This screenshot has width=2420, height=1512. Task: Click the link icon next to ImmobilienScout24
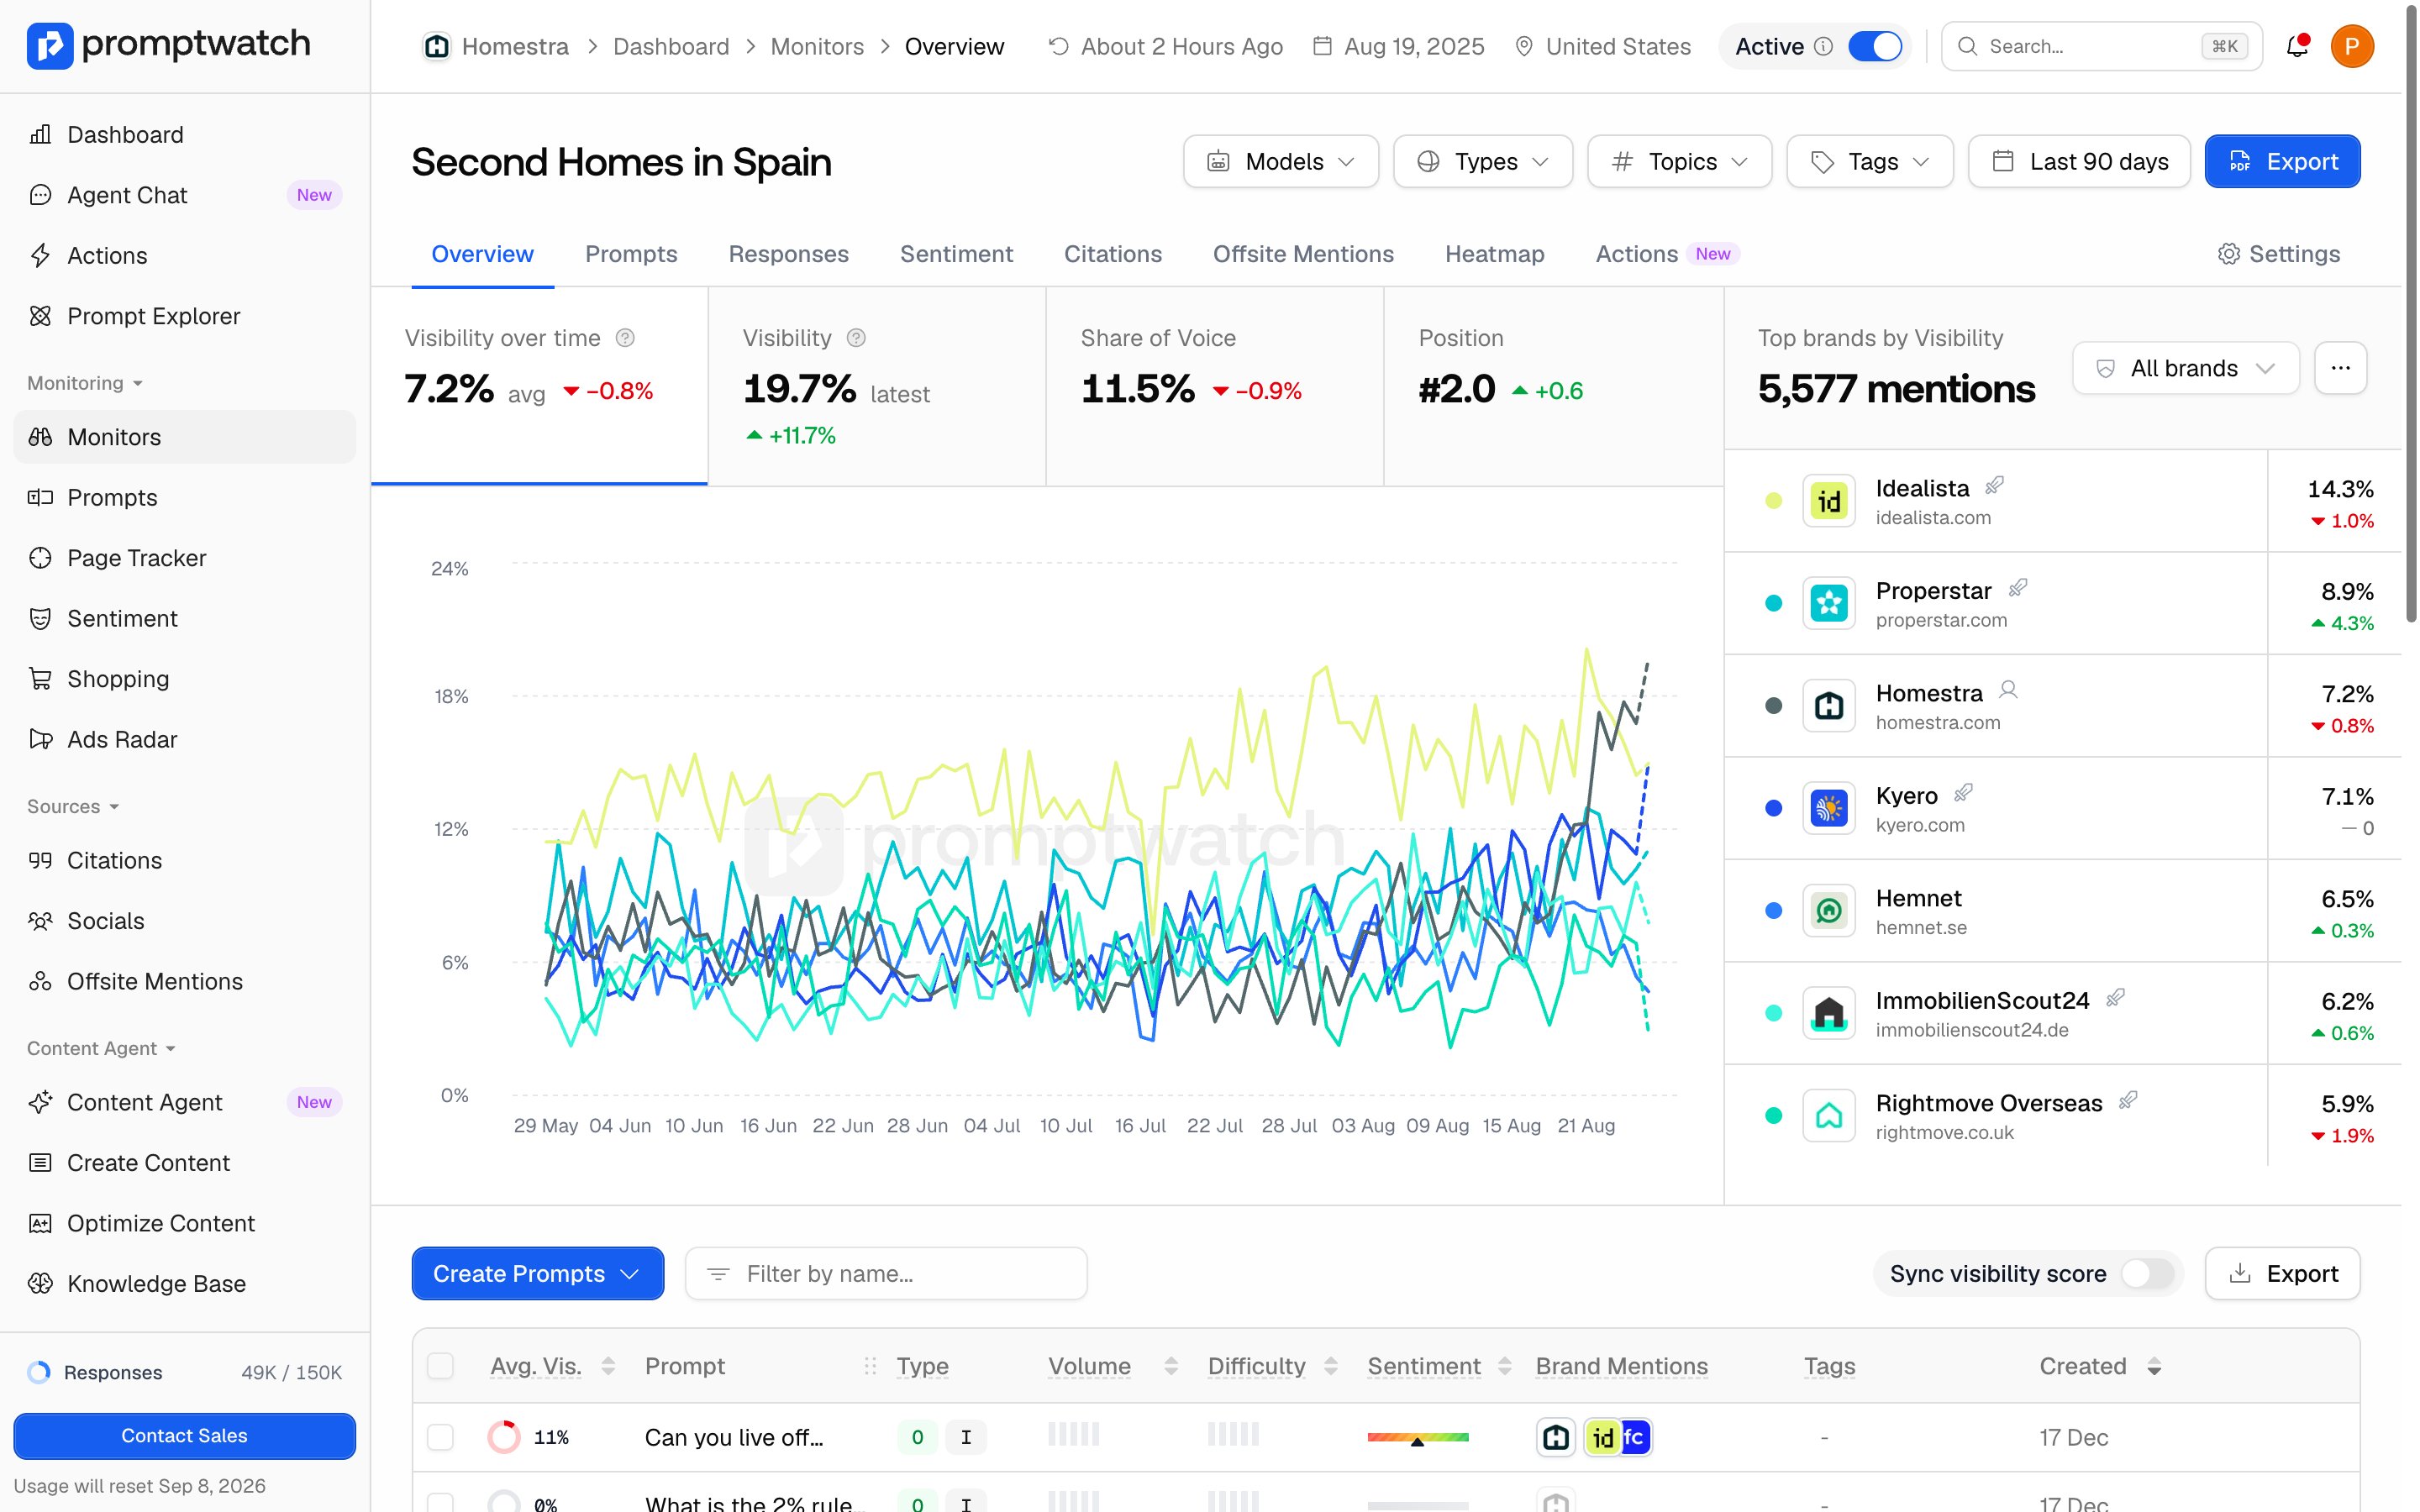point(2115,998)
